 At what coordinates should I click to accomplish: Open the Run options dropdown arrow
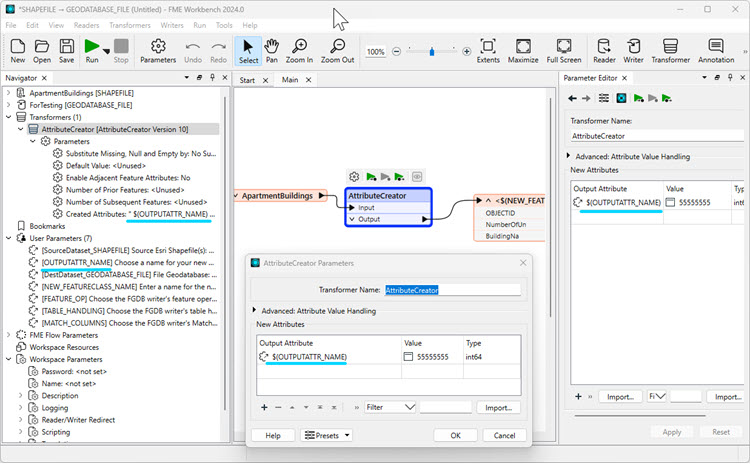pyautogui.click(x=106, y=51)
